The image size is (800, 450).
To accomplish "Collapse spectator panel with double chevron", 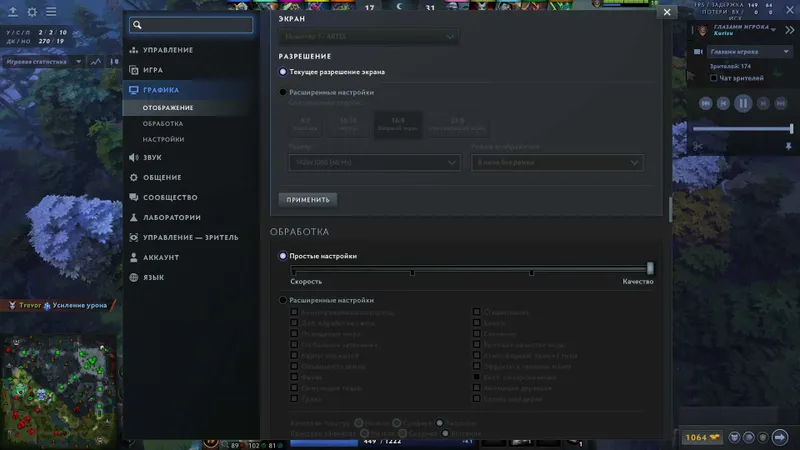I will point(790,30).
